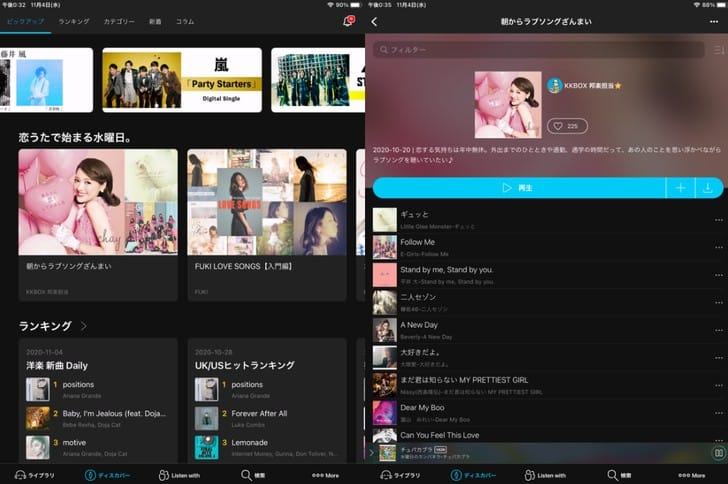Expand the ランキング section arrow
Viewport: 728px width, 484px height.
click(x=84, y=326)
